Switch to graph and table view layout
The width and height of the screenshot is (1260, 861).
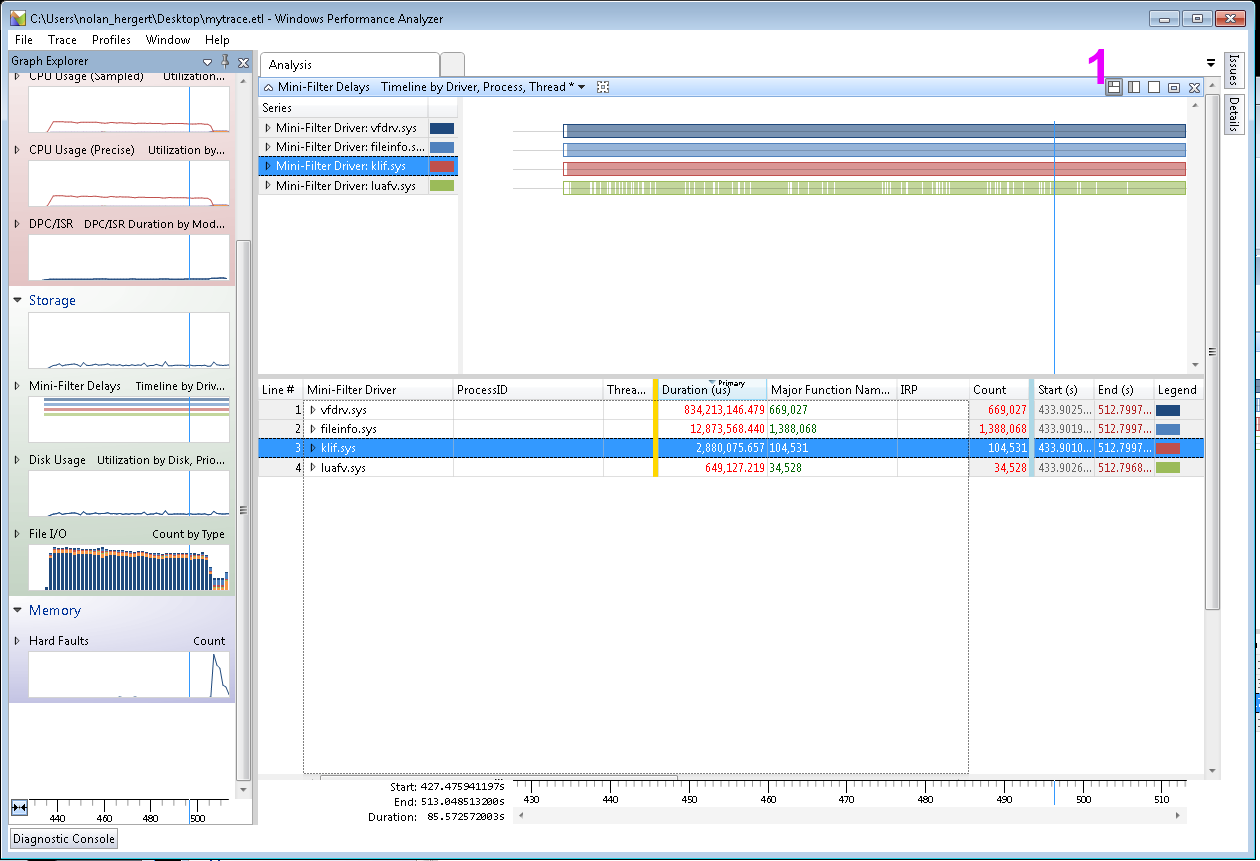pos(1114,87)
